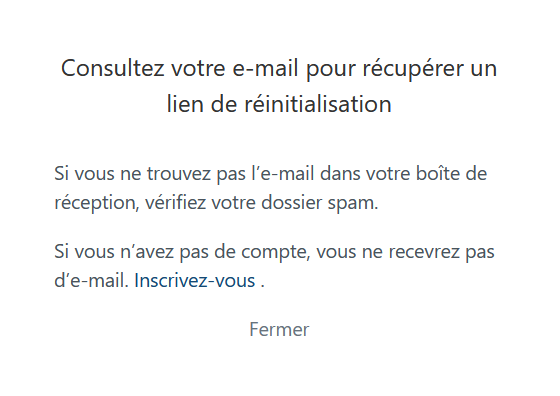Click the word "dossier" before "spam"
The height and width of the screenshot is (396, 560).
[292, 203]
